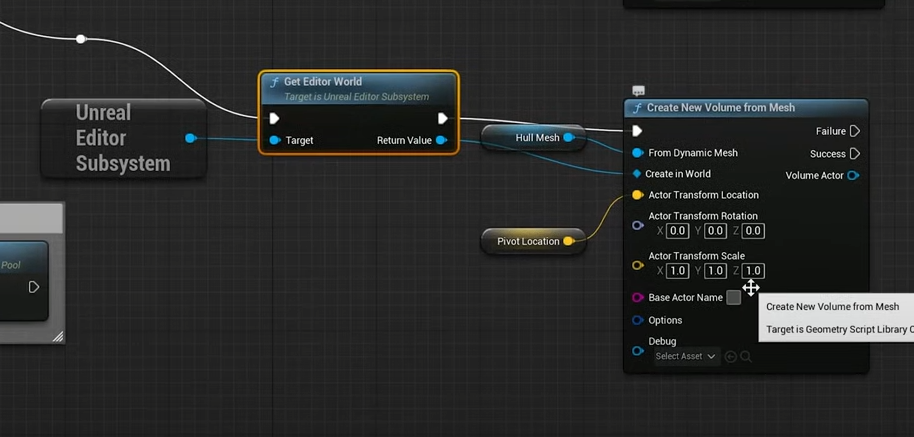The image size is (914, 437).
Task: Click the Base Actor Name pin
Action: pos(638,298)
